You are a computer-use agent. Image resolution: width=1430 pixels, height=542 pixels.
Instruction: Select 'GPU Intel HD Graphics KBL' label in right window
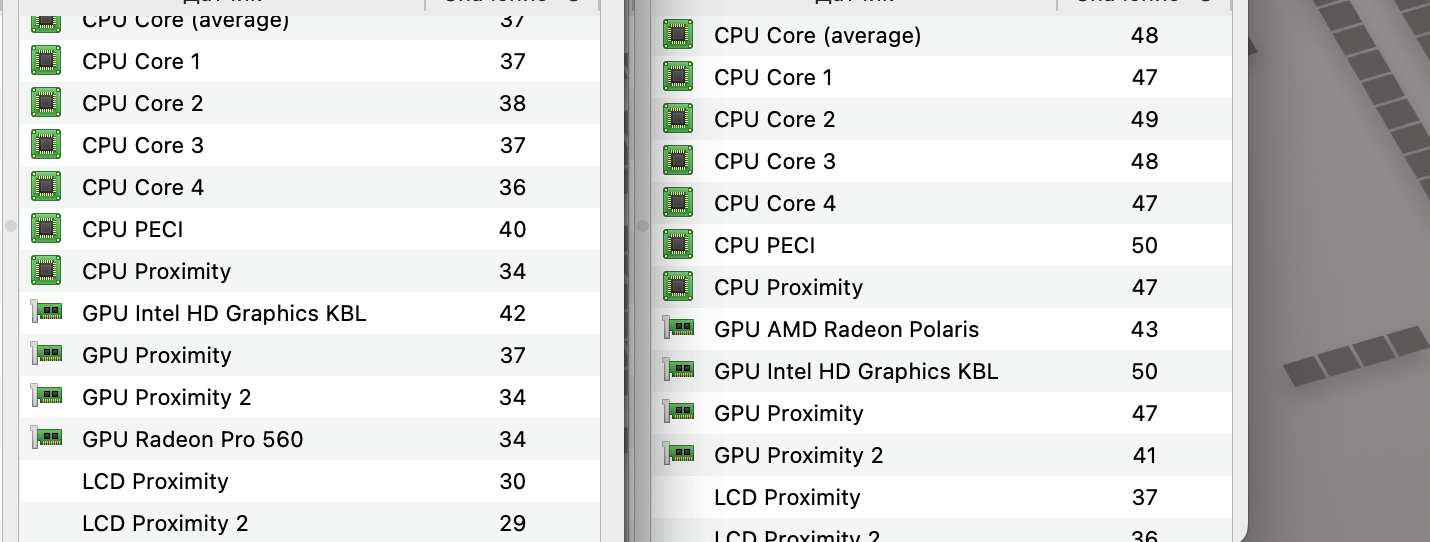point(856,371)
